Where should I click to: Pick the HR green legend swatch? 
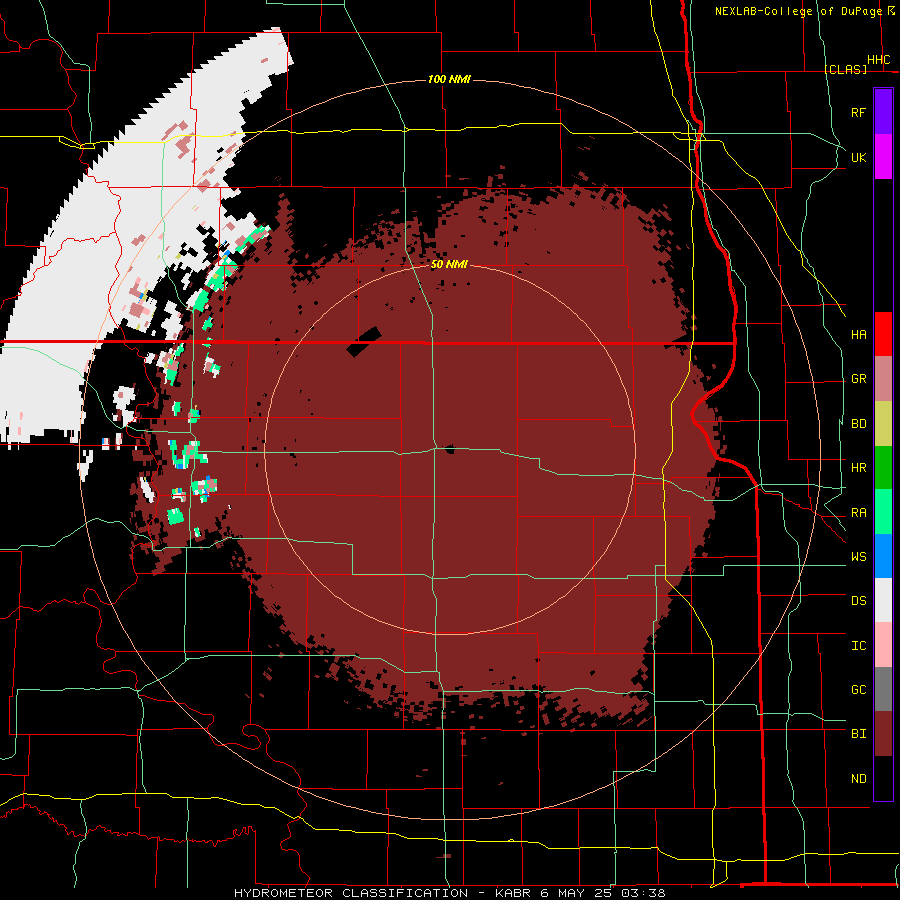point(883,468)
